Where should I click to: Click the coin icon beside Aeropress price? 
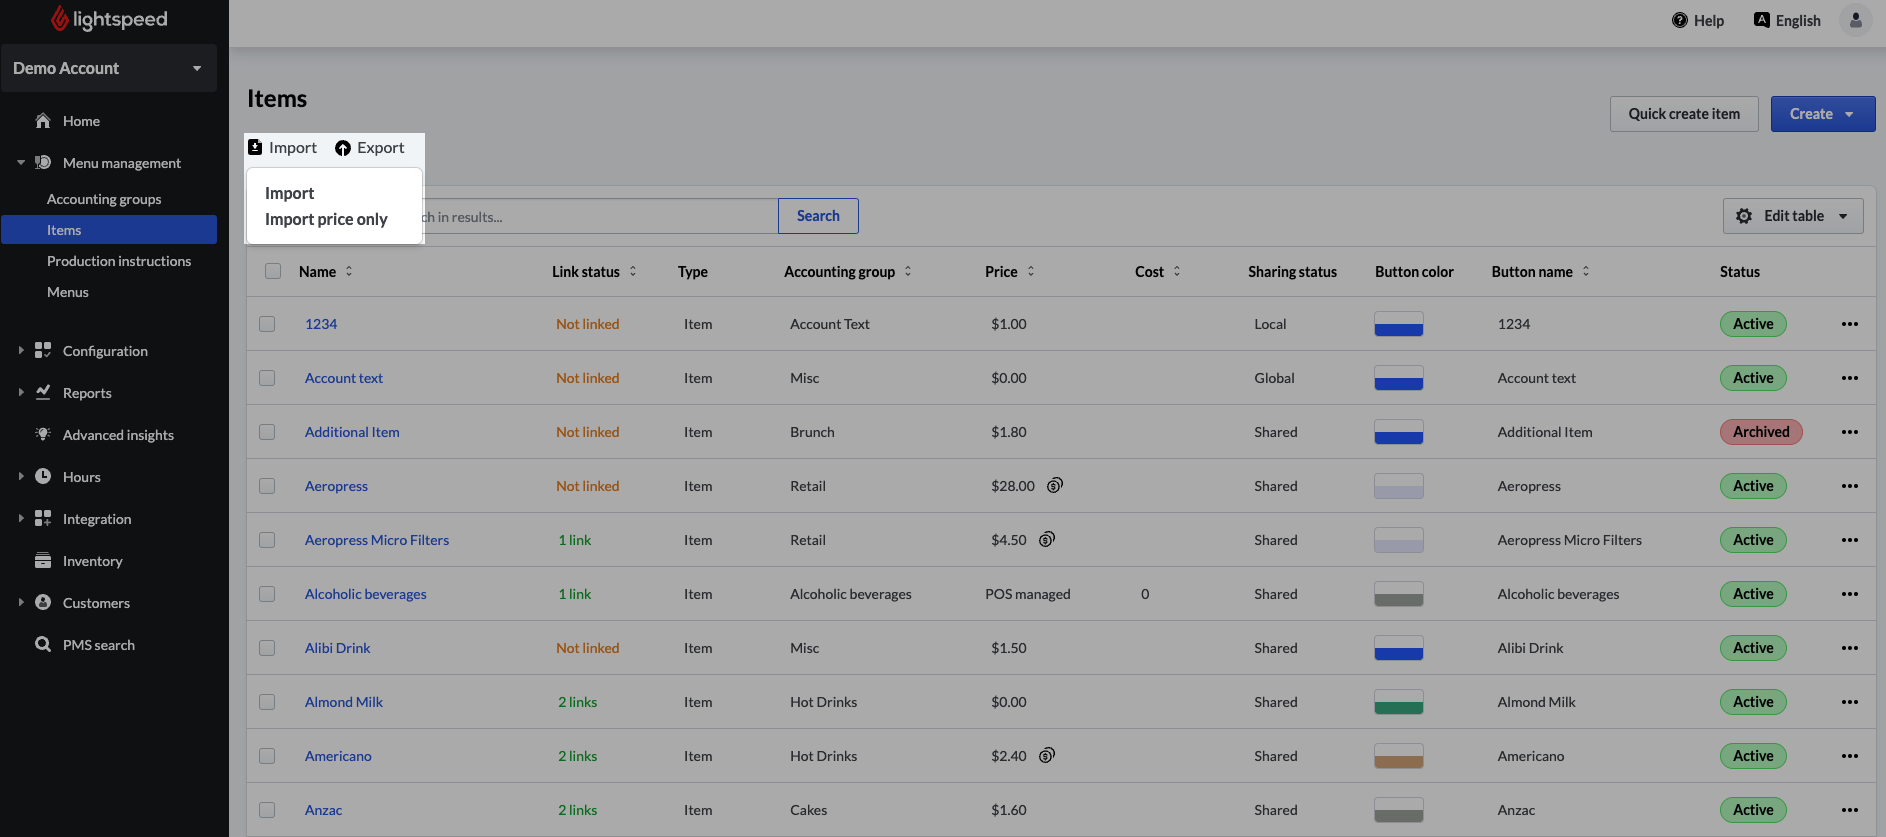point(1054,486)
